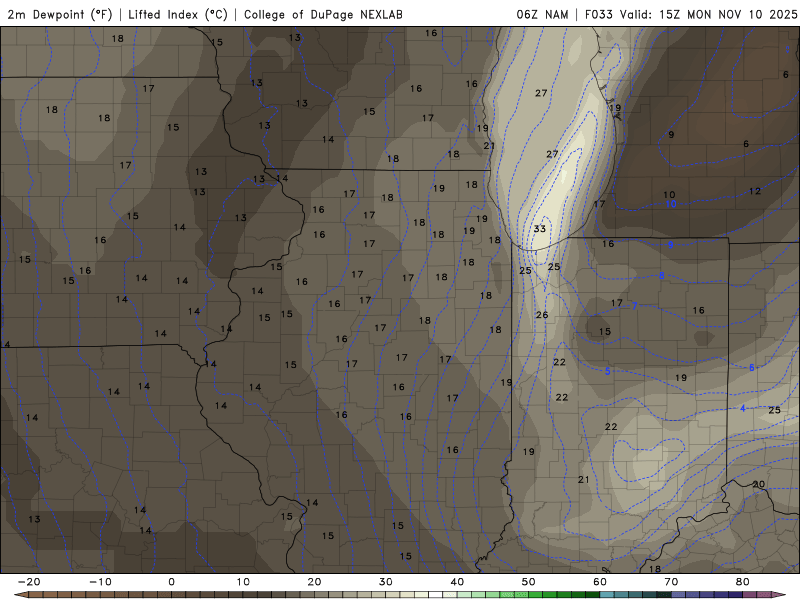Click the 70 label on the color scale

click(671, 582)
